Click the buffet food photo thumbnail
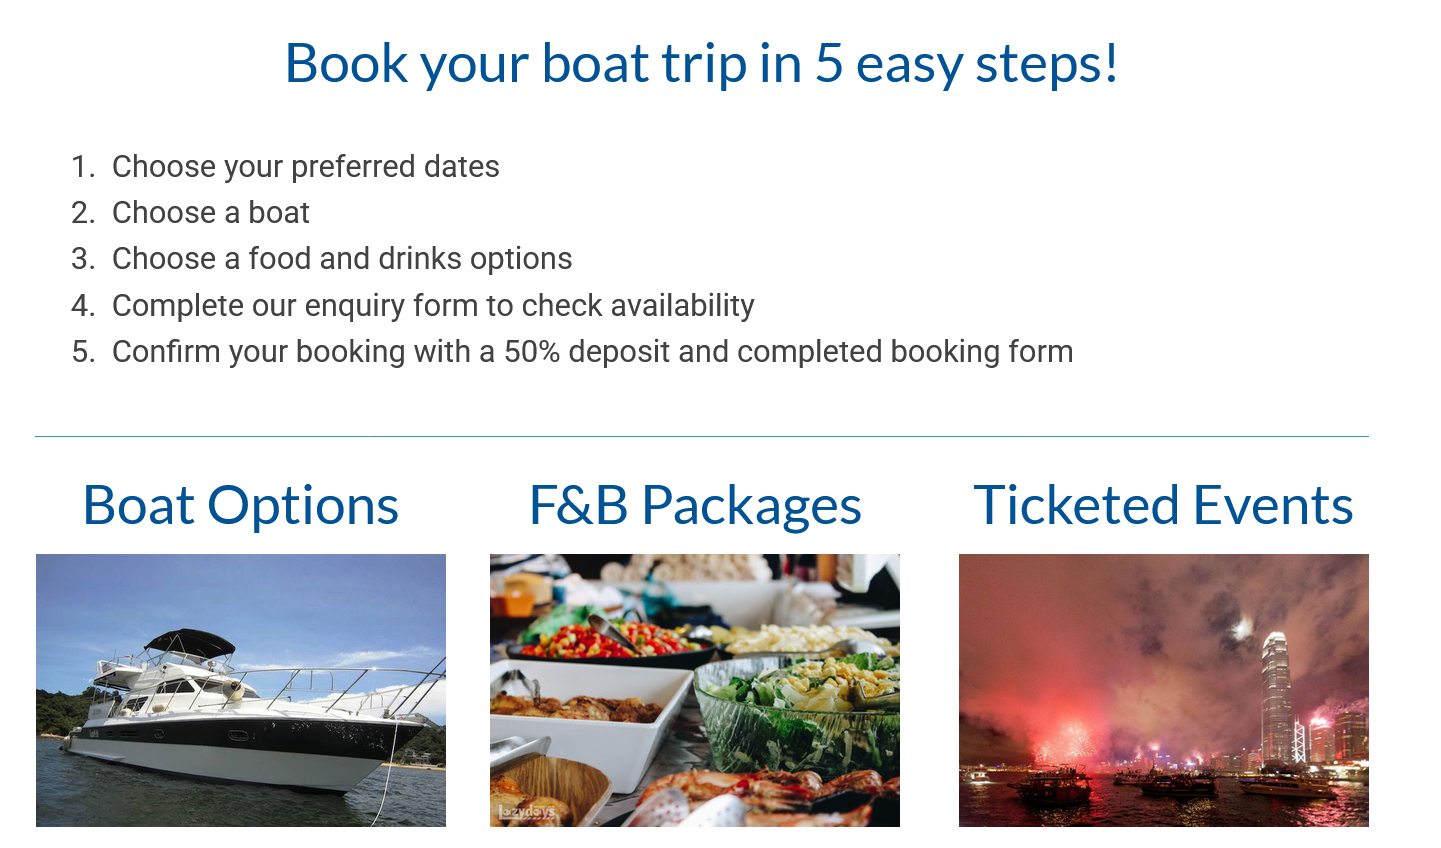 click(x=695, y=690)
